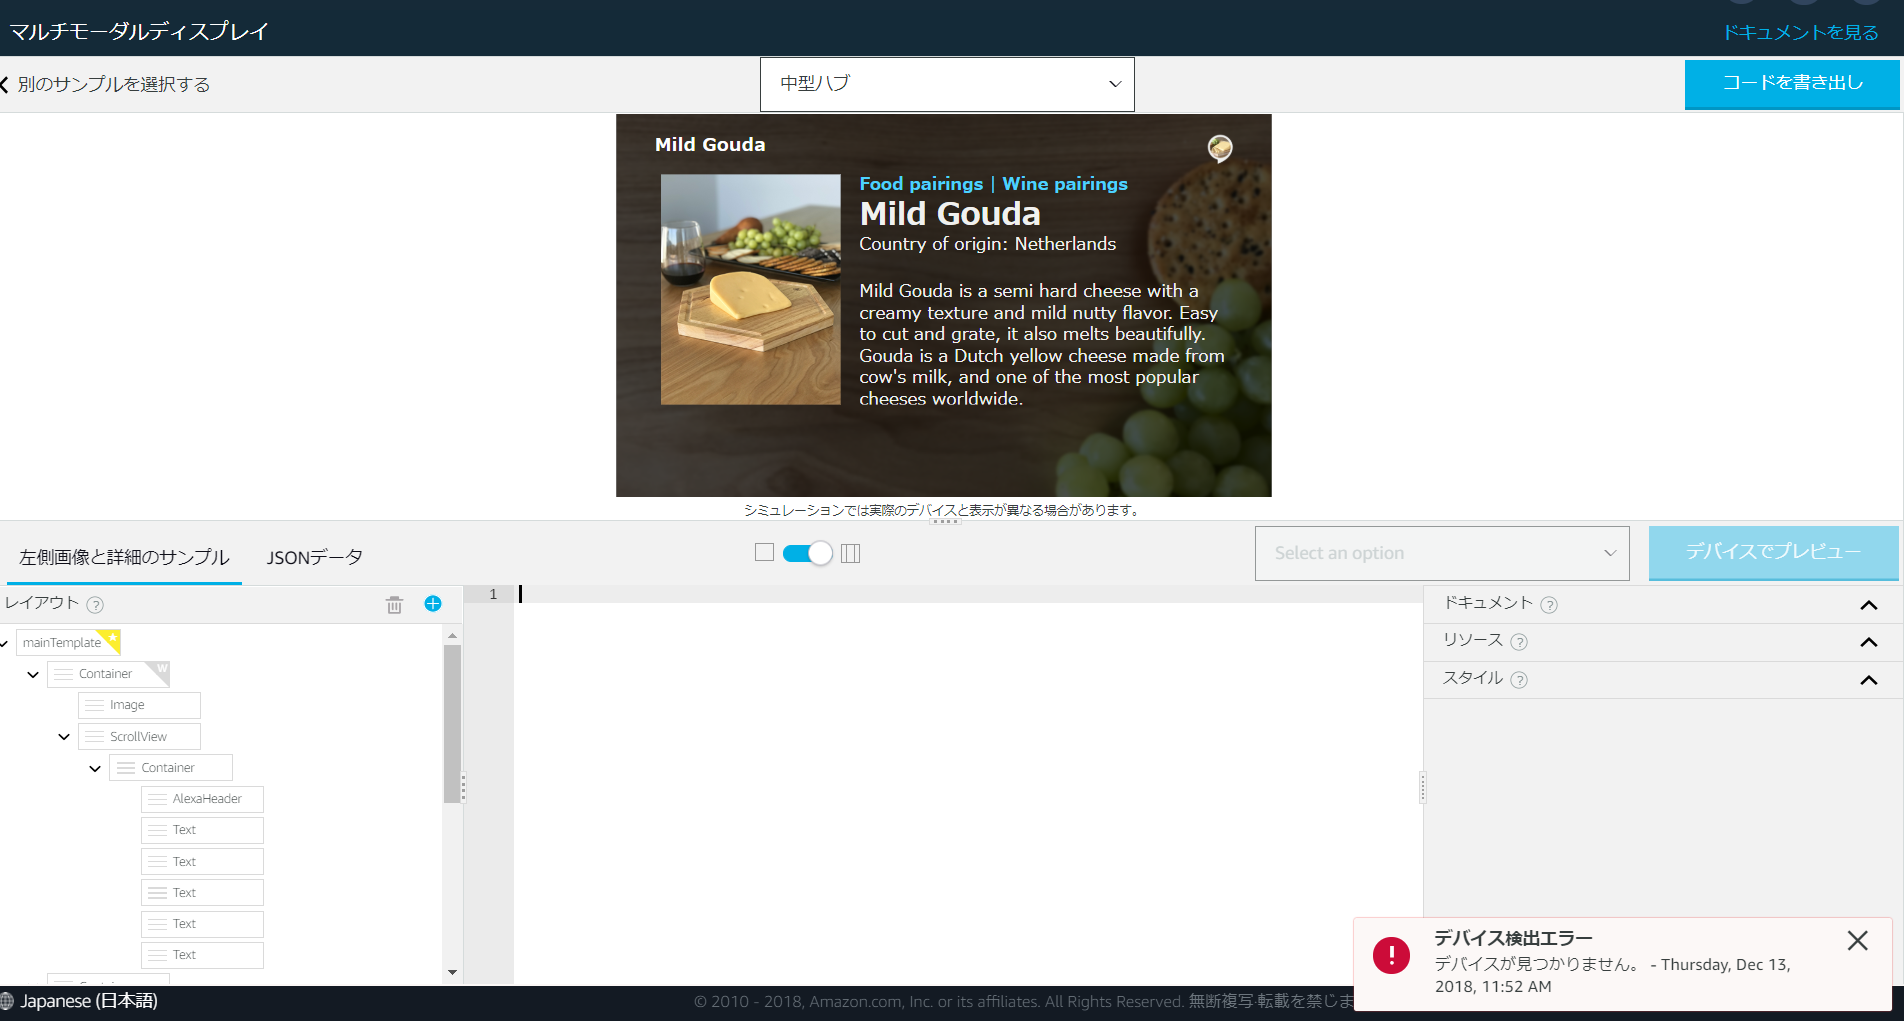Add a new layout component with plus icon

click(433, 603)
